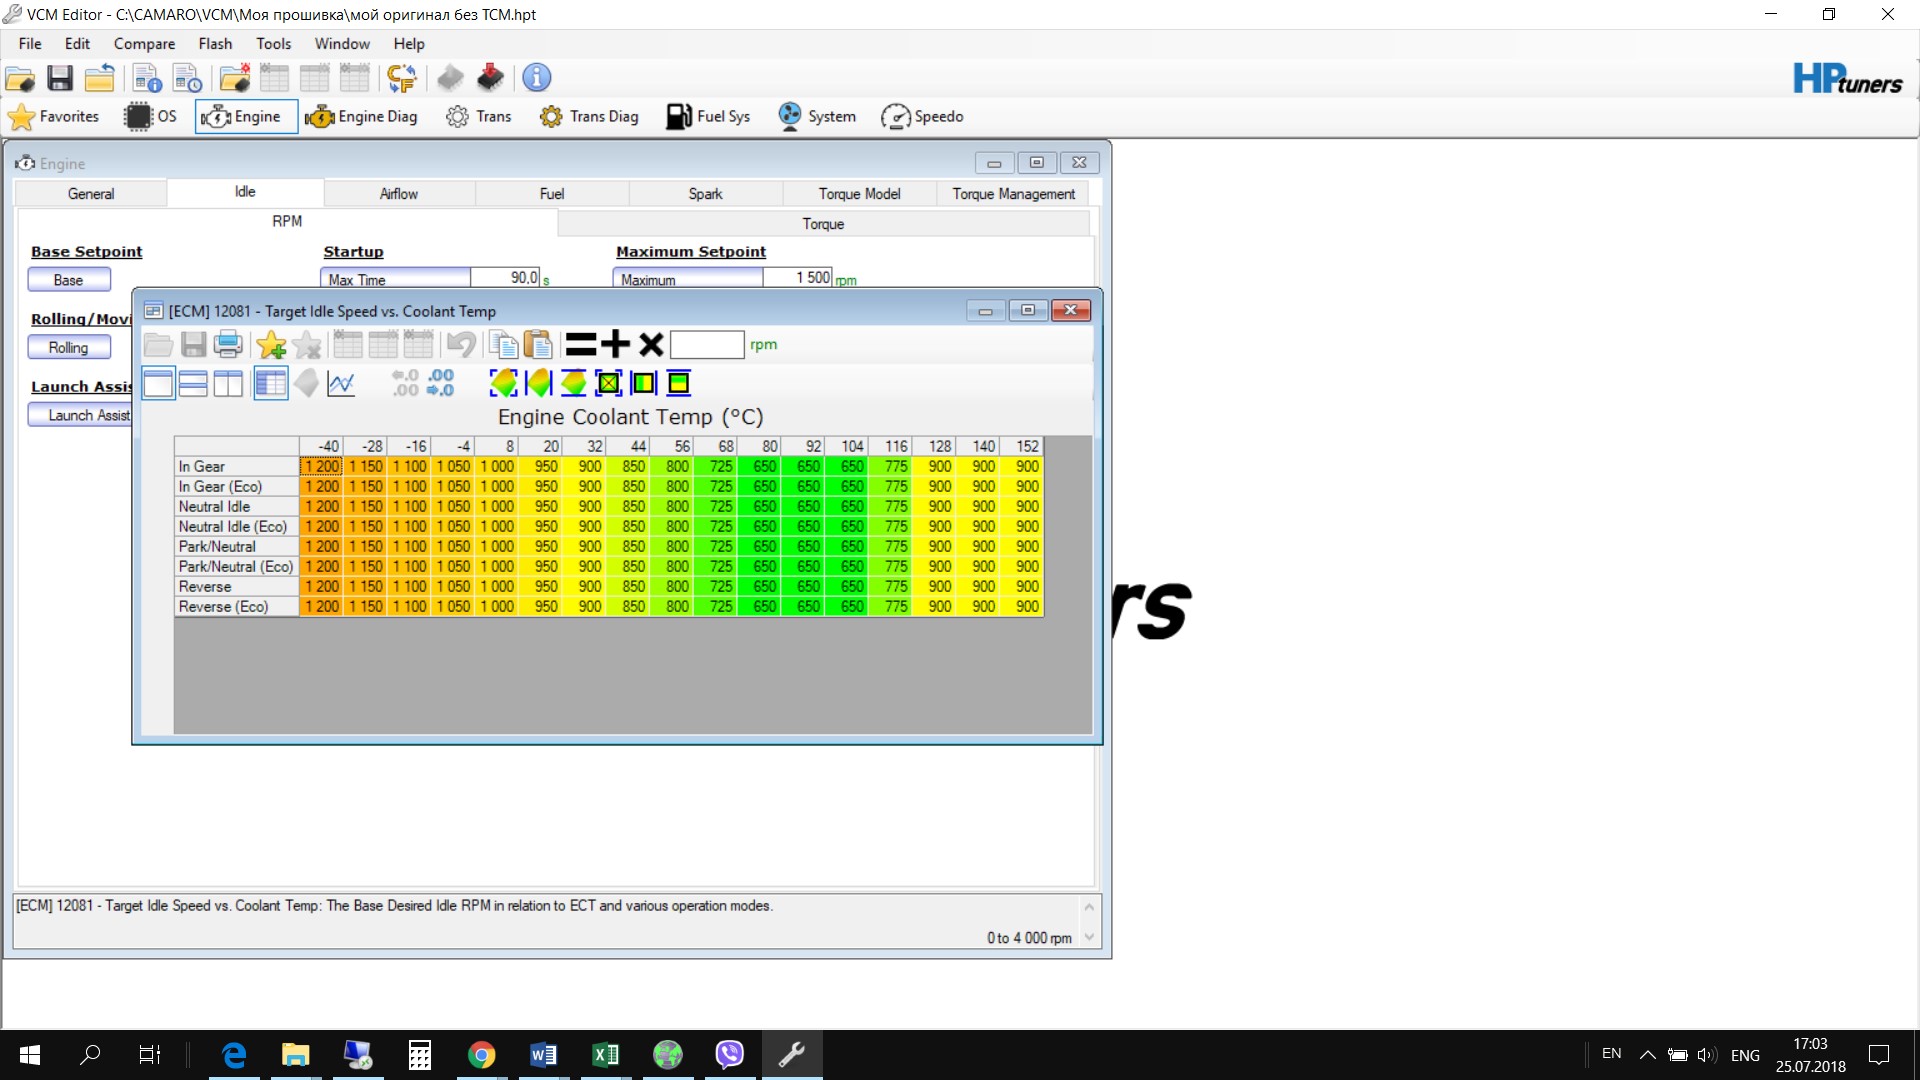This screenshot has width=1920, height=1080.
Task: Add table to favorites star icon
Action: click(x=271, y=345)
